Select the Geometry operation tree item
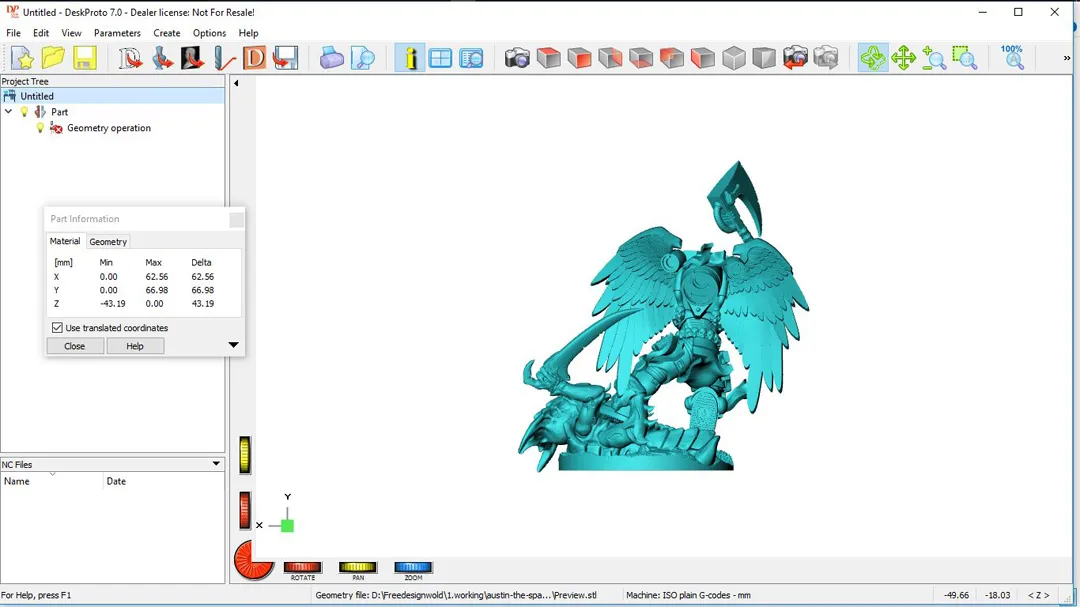This screenshot has height=607, width=1080. click(109, 128)
